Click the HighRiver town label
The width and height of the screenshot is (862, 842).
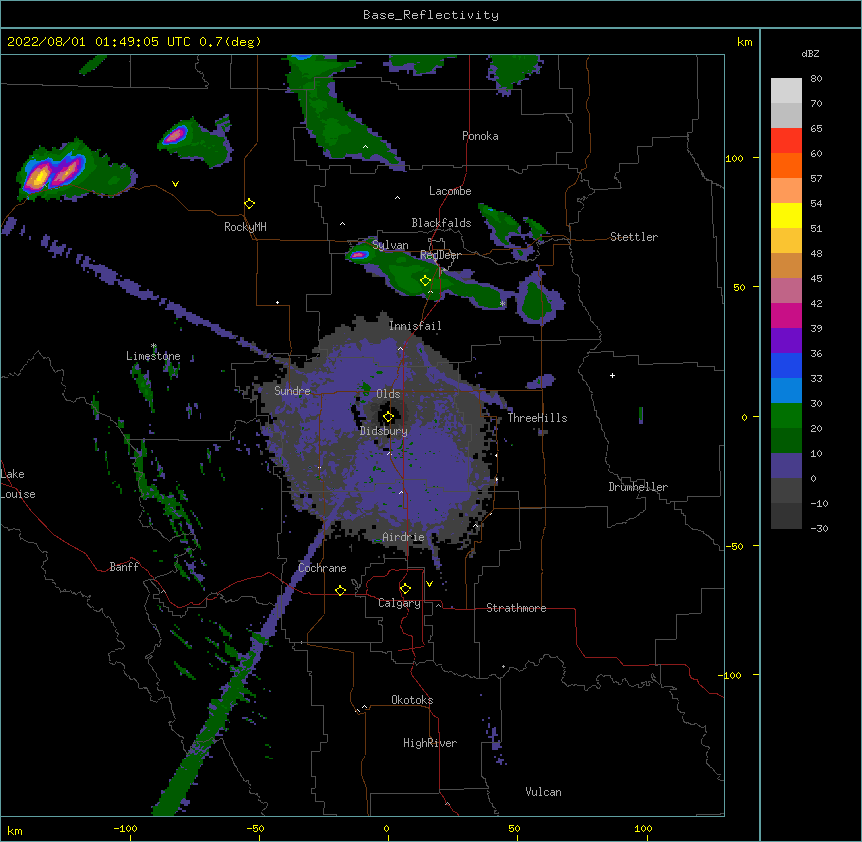430,743
